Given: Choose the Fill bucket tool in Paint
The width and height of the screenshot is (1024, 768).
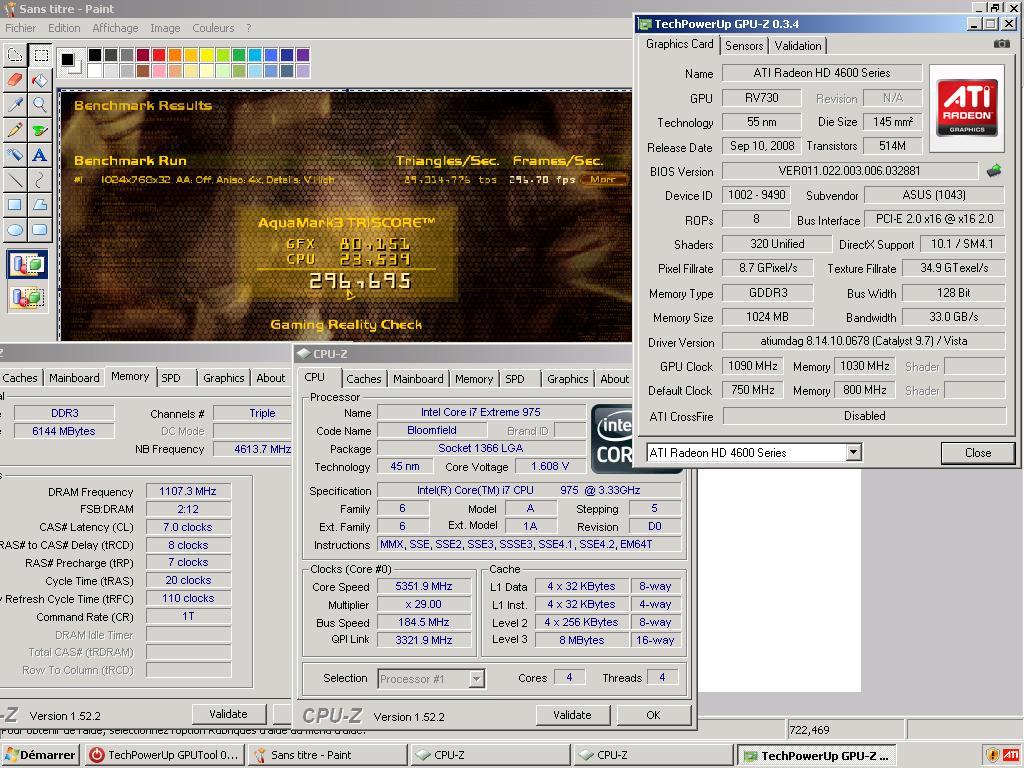Looking at the screenshot, I should tap(40, 80).
